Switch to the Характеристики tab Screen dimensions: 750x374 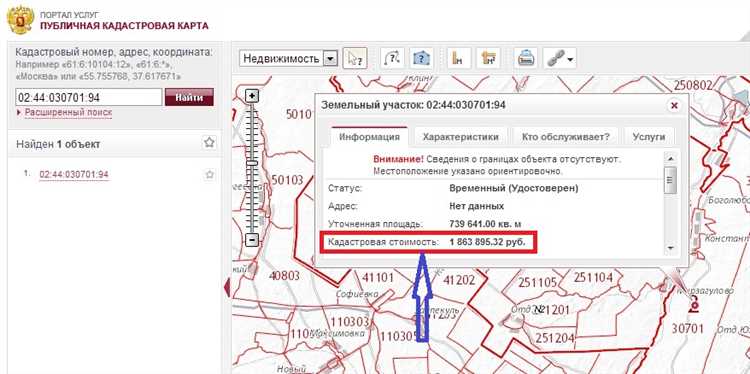click(x=461, y=137)
